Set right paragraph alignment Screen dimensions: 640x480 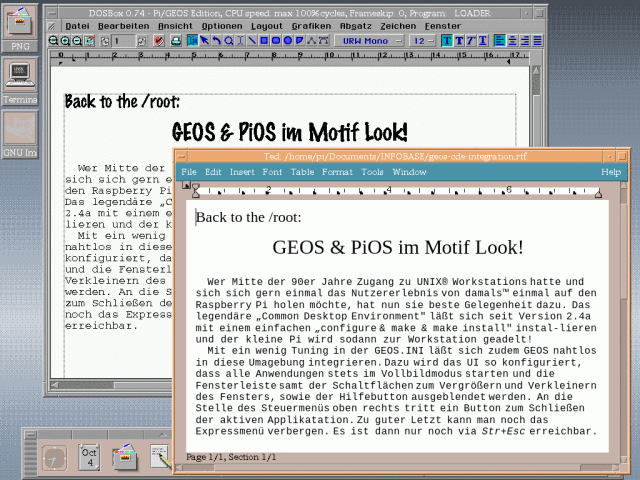click(525, 41)
